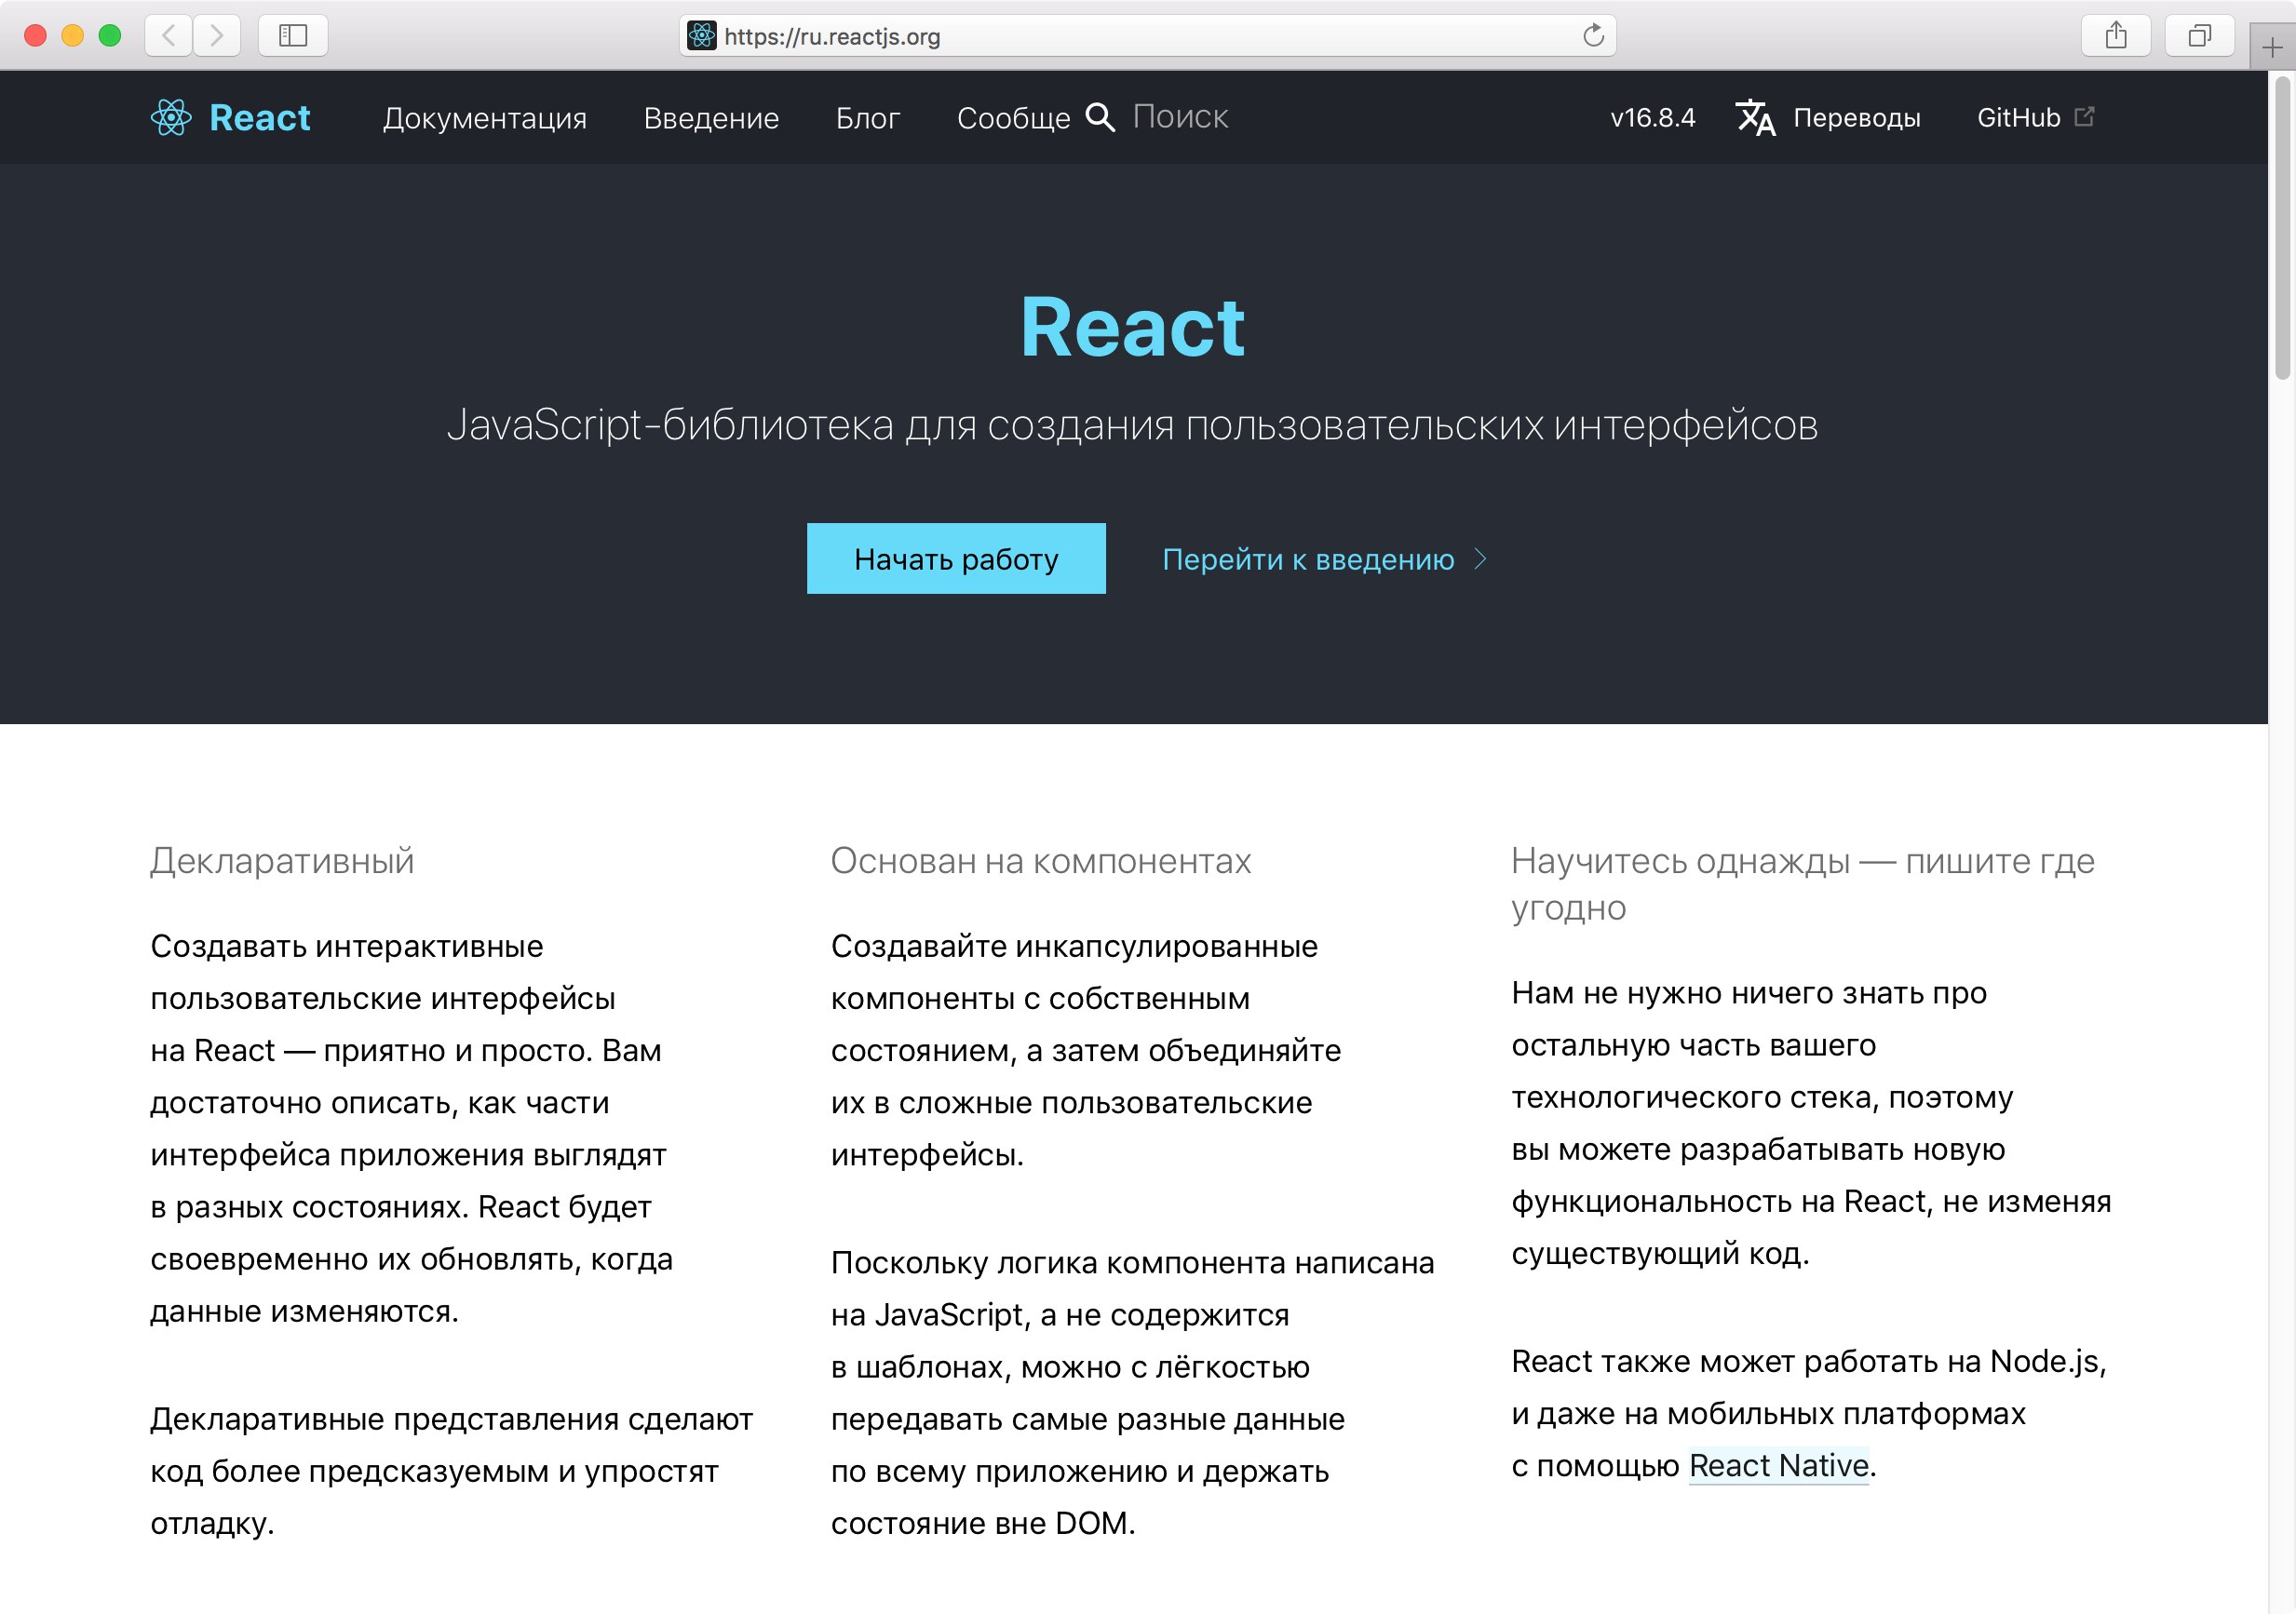Image resolution: width=2296 pixels, height=1614 pixels.
Task: Click the GitHub external link icon
Action: (2085, 117)
